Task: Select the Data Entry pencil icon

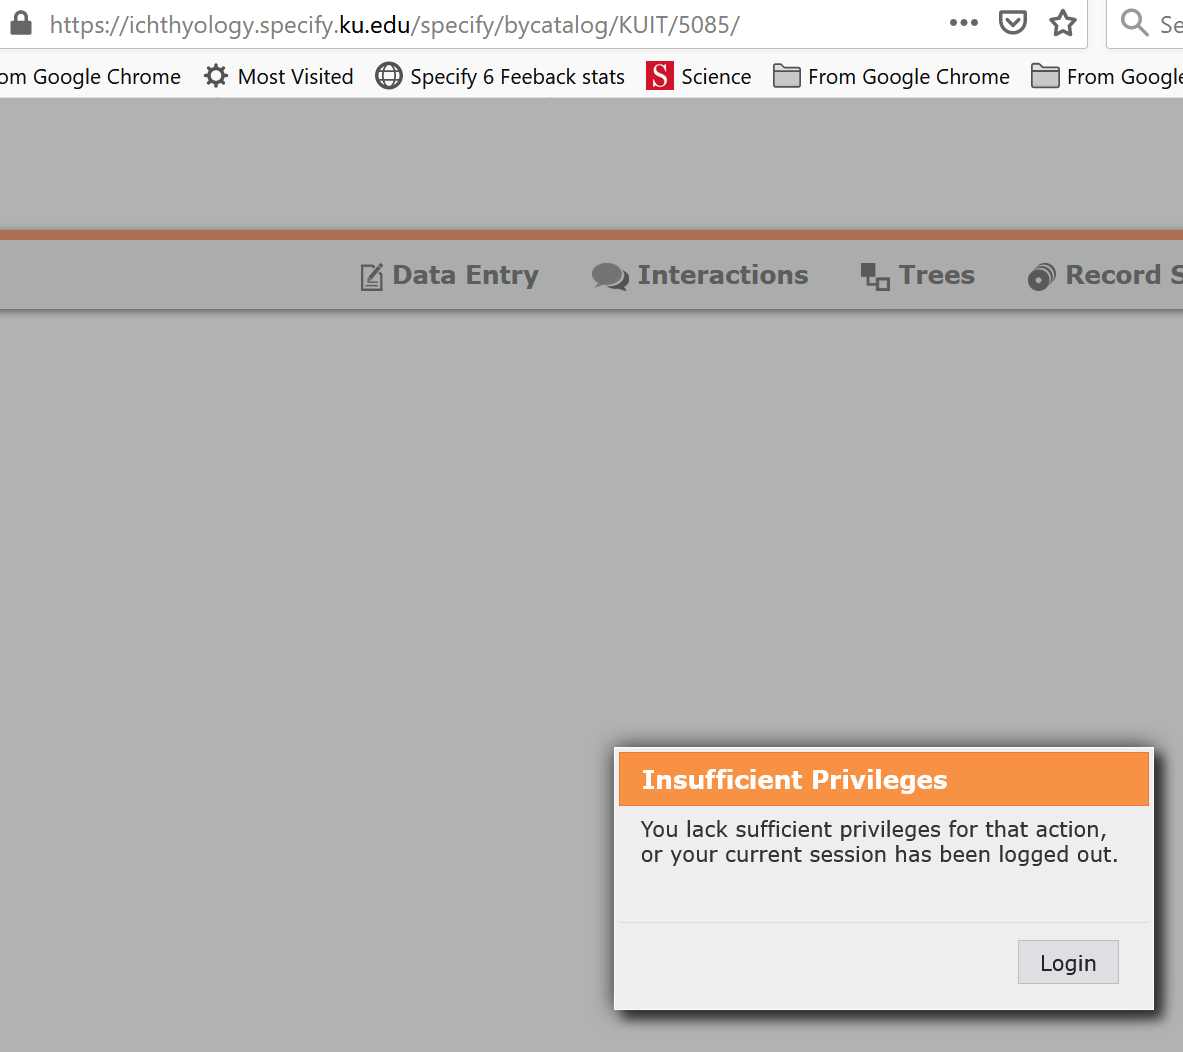Action: pos(371,275)
